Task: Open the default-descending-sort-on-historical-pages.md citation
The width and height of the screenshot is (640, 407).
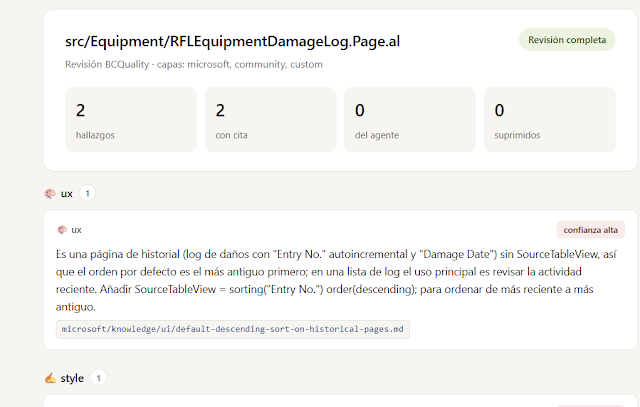Action: pos(233,329)
